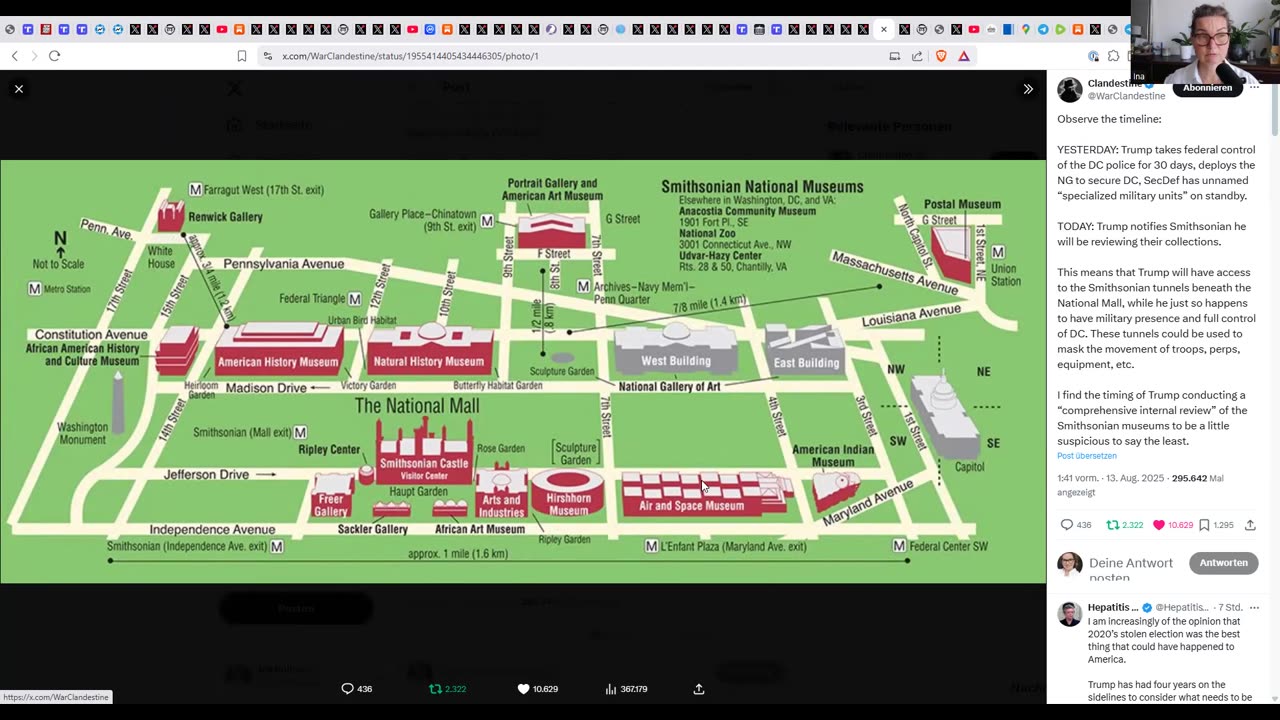
Task: Open the Brave Shields lion icon
Action: (941, 56)
